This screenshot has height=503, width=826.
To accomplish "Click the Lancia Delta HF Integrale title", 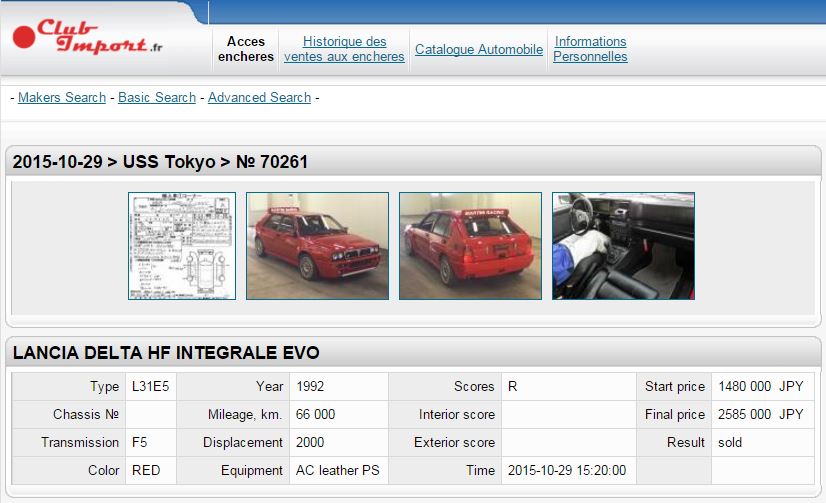I will (x=166, y=353).
